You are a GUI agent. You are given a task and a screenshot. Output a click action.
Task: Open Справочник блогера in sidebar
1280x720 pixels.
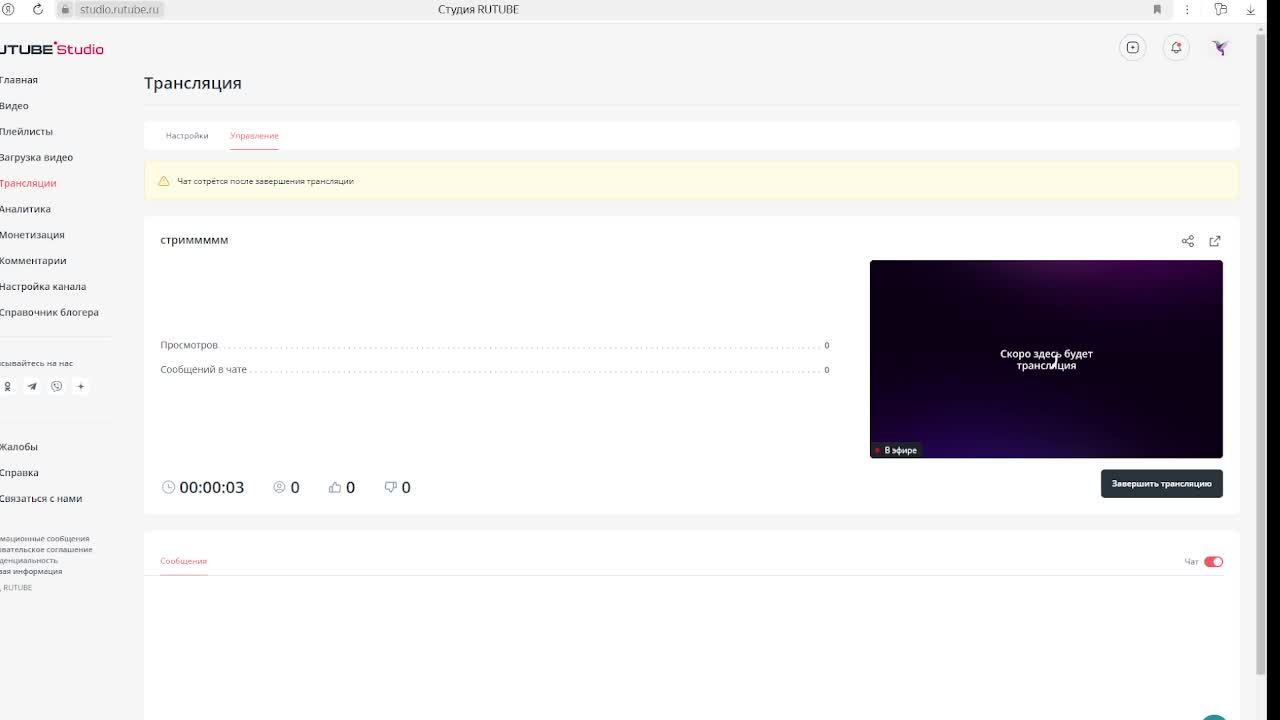point(49,313)
